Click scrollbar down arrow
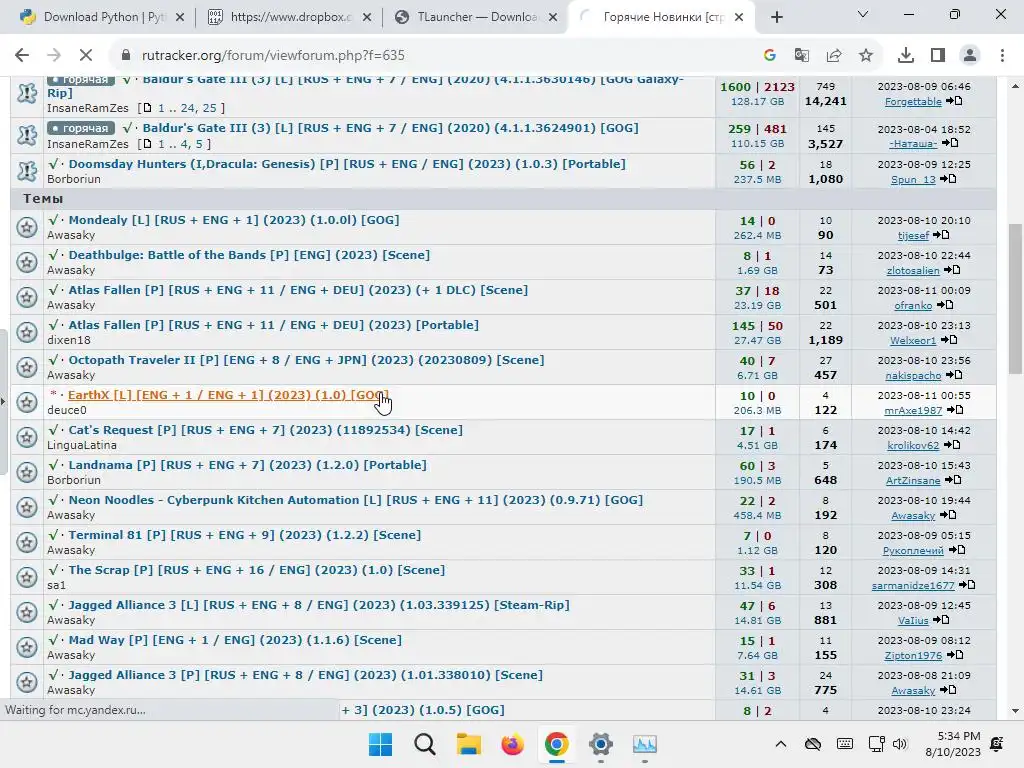This screenshot has height=768, width=1024. (x=1015, y=711)
